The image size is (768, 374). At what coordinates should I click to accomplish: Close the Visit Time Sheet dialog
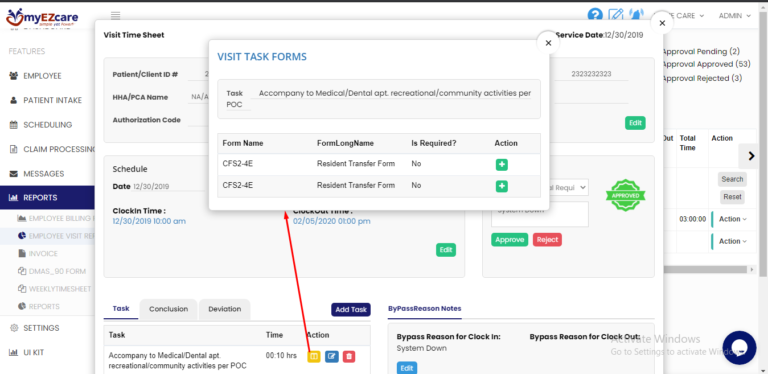(662, 23)
